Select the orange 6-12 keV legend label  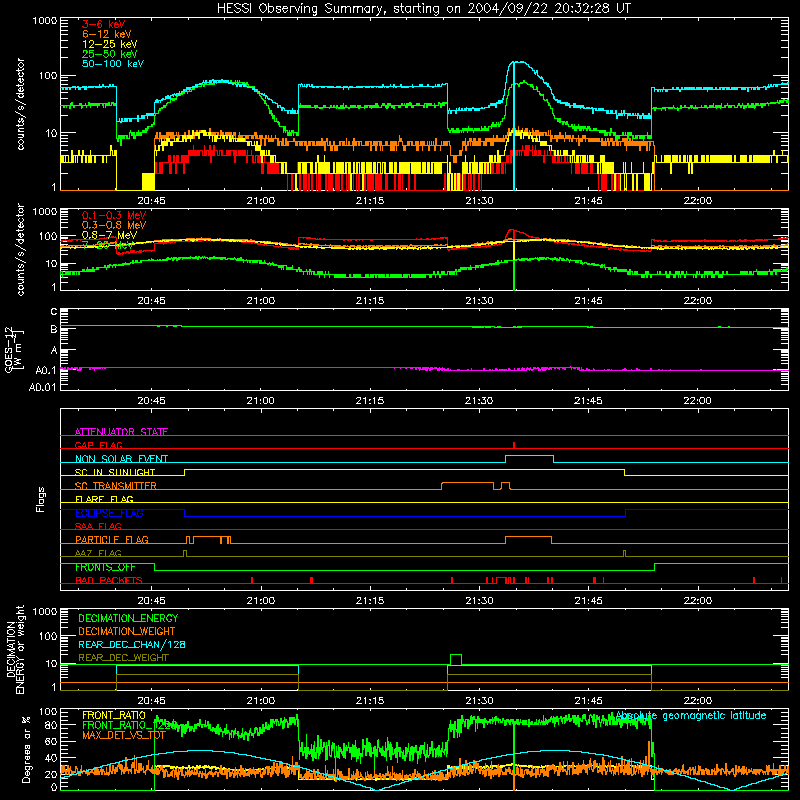tap(107, 34)
